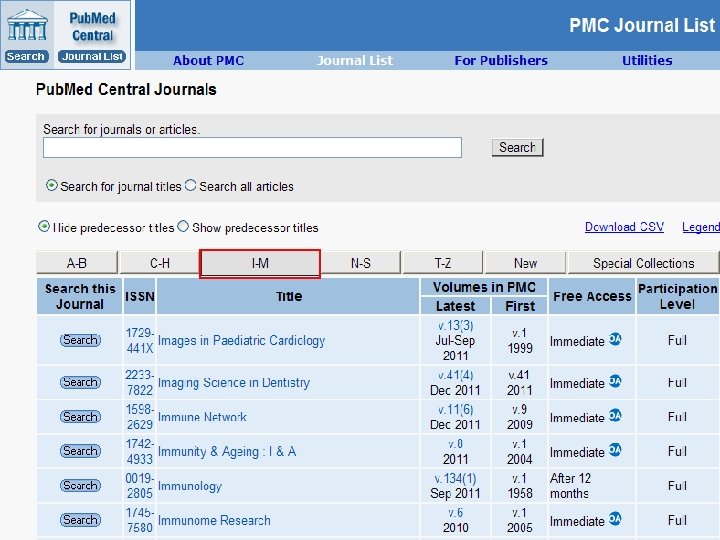The image size is (720, 540).
Task: Open latest volume v.8 for Immunity & Ageing
Action: click(x=456, y=444)
